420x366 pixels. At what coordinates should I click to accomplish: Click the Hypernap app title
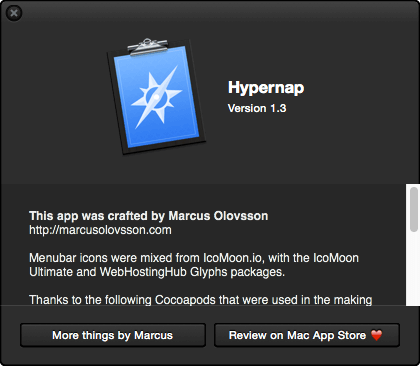[266, 88]
